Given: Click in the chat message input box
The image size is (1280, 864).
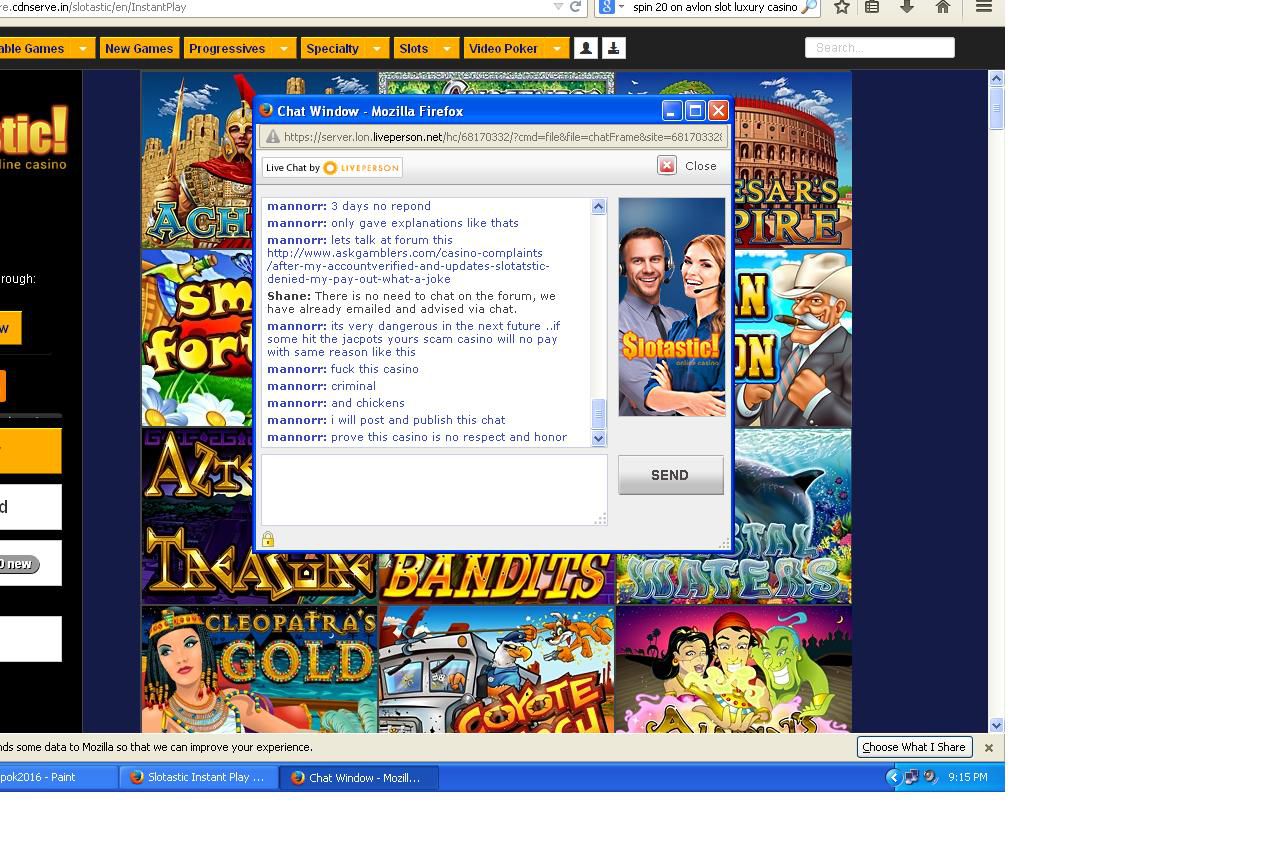Looking at the screenshot, I should [434, 489].
